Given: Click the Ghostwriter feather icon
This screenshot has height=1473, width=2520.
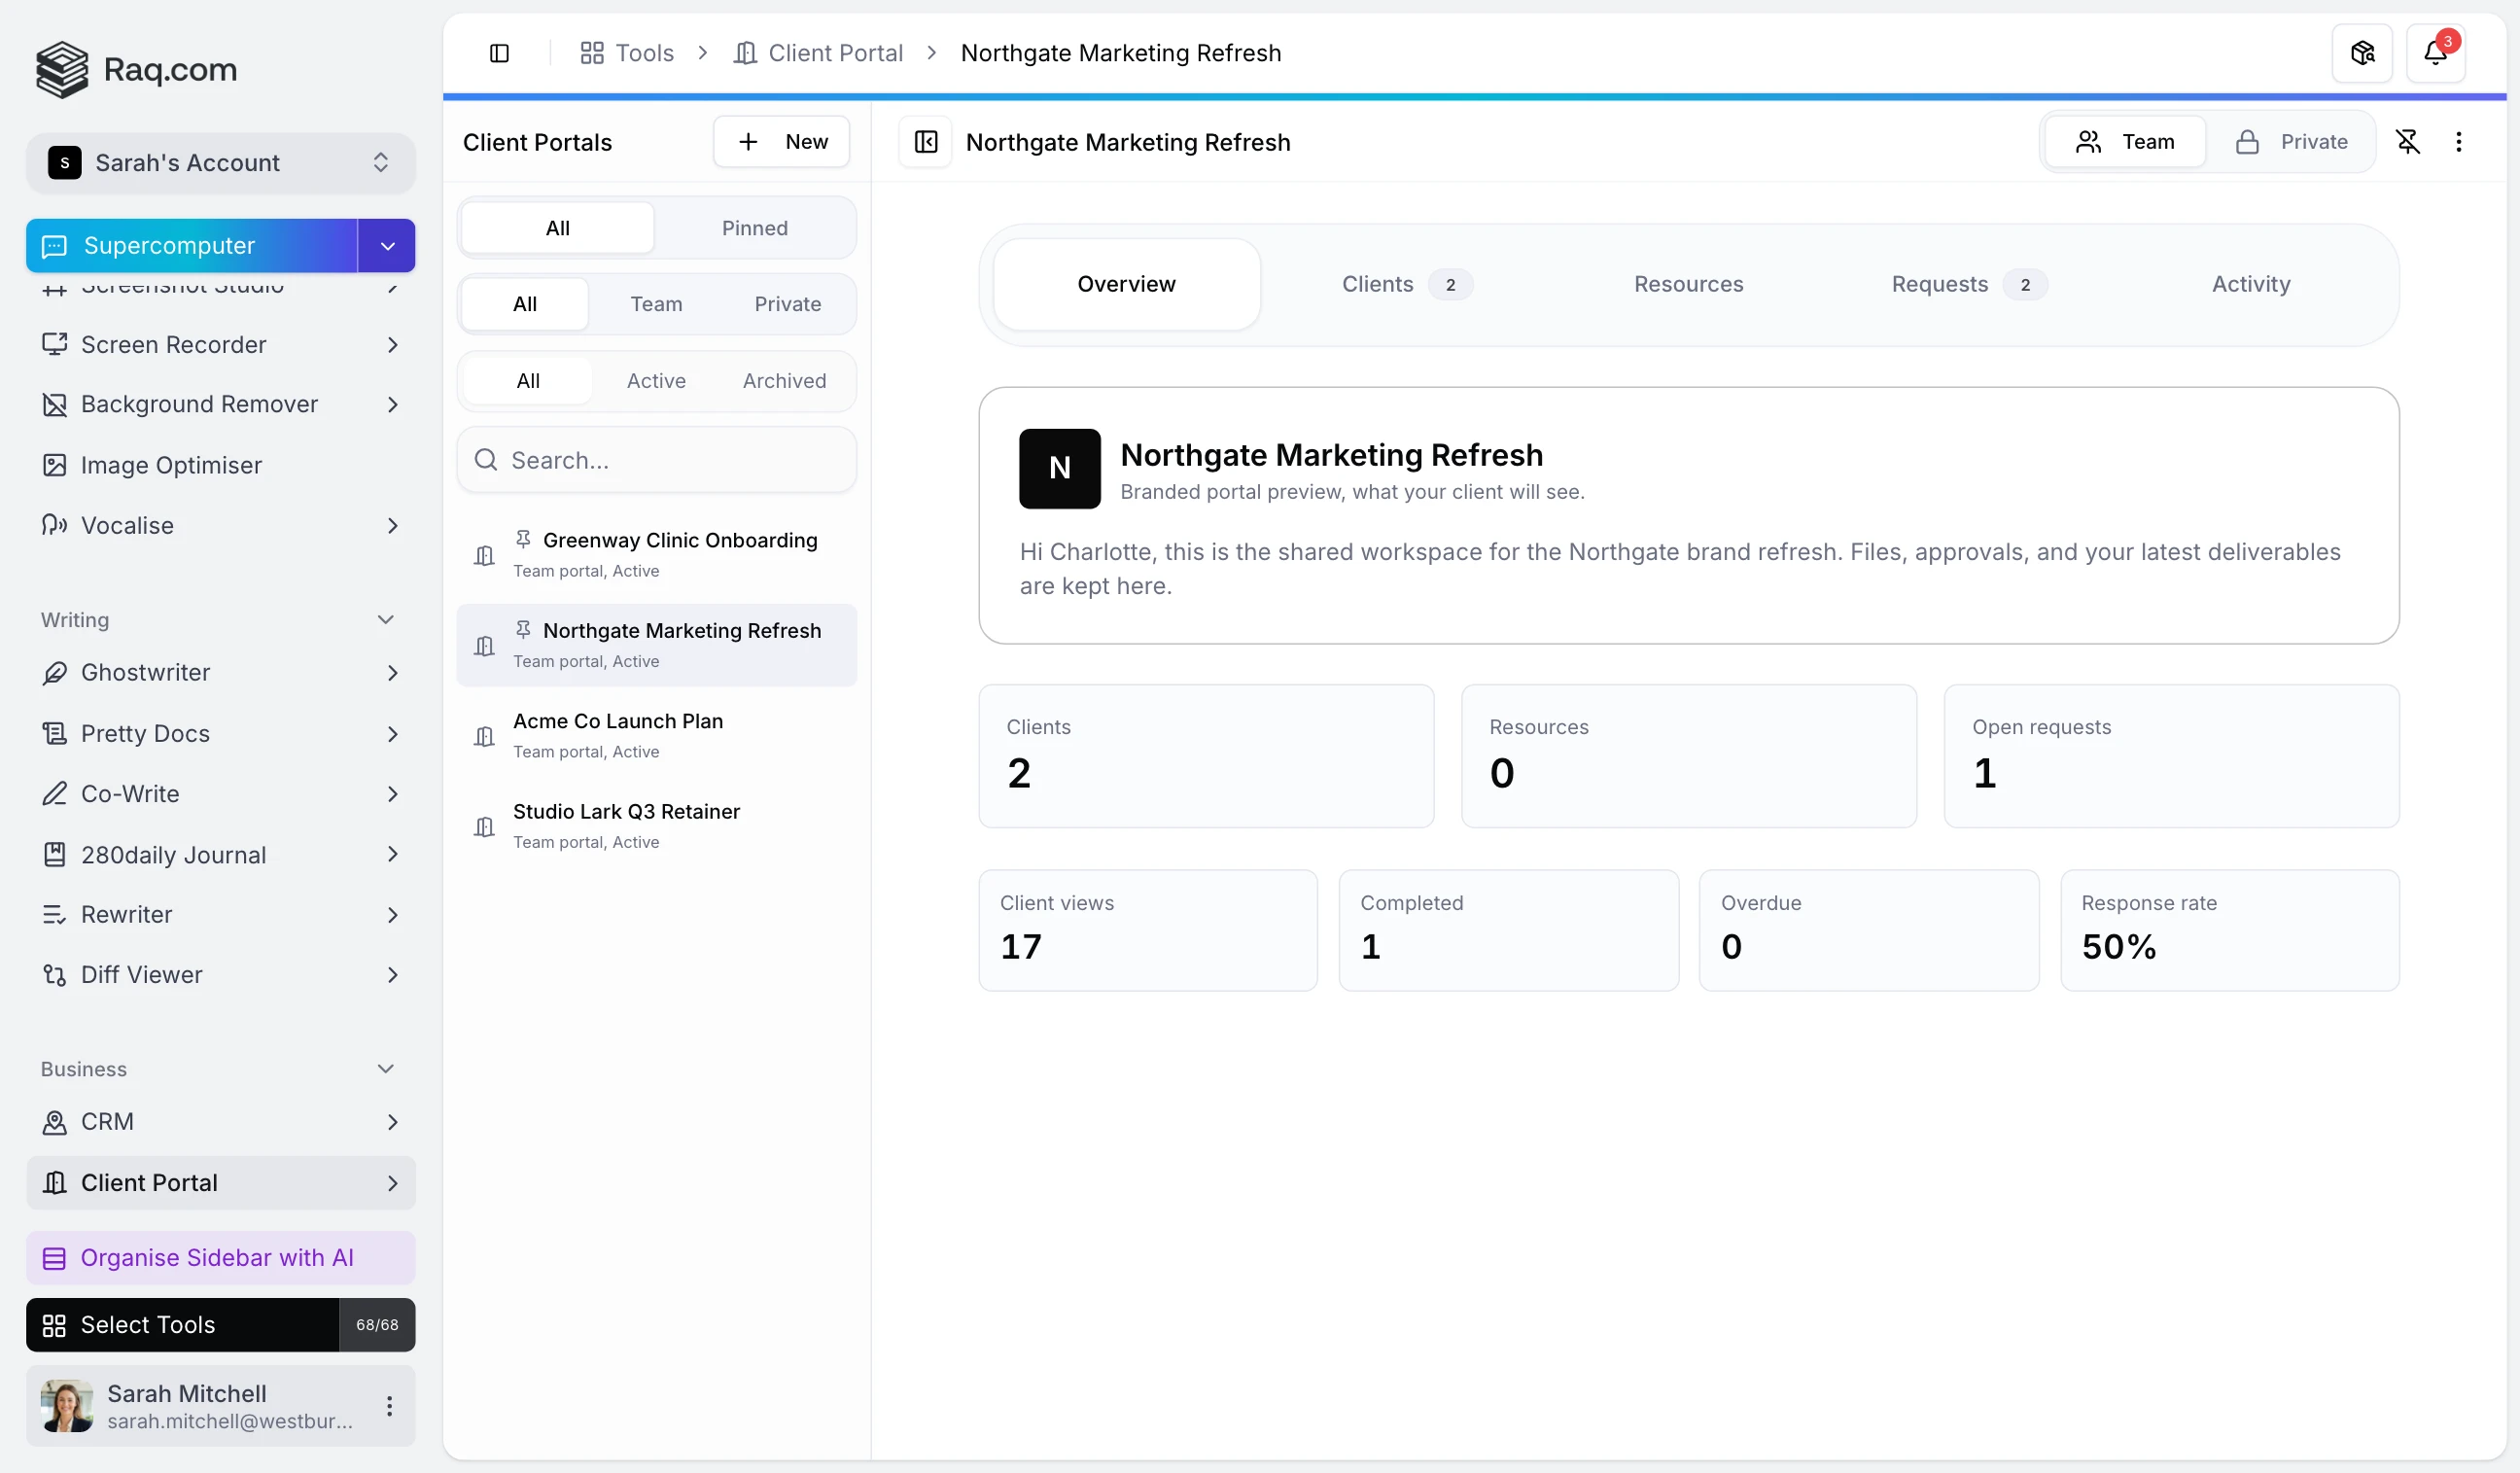Looking at the screenshot, I should [54, 673].
